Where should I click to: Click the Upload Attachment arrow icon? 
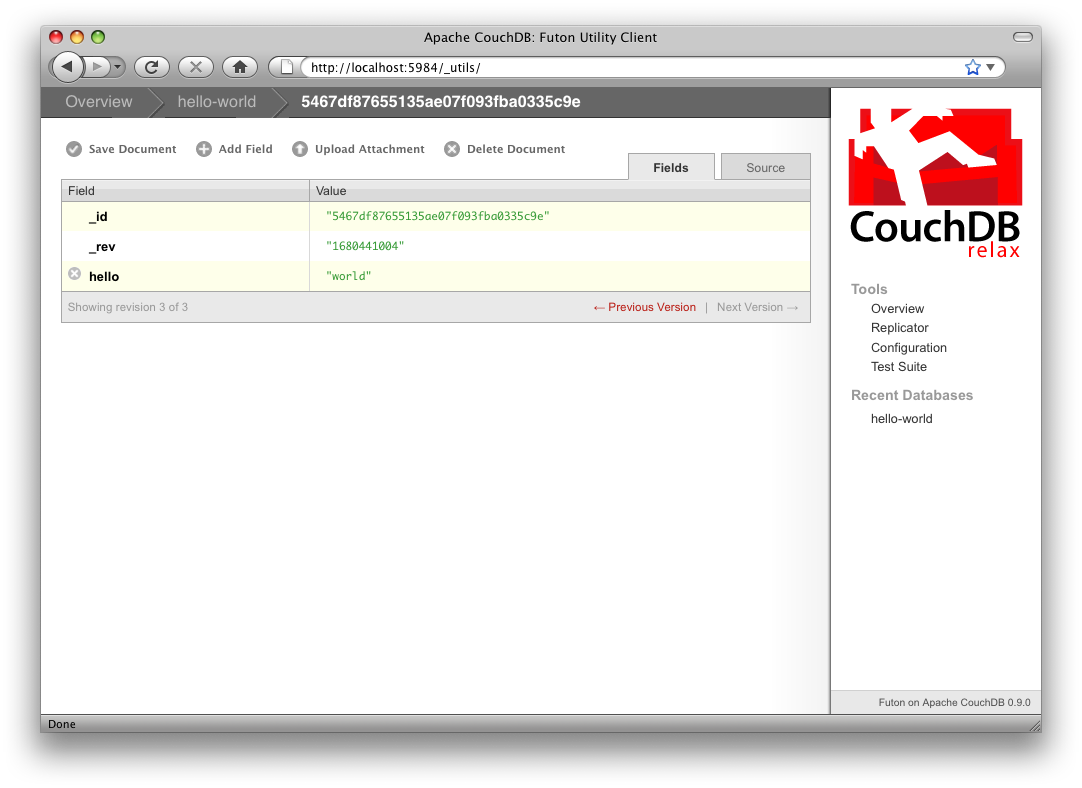click(x=299, y=149)
